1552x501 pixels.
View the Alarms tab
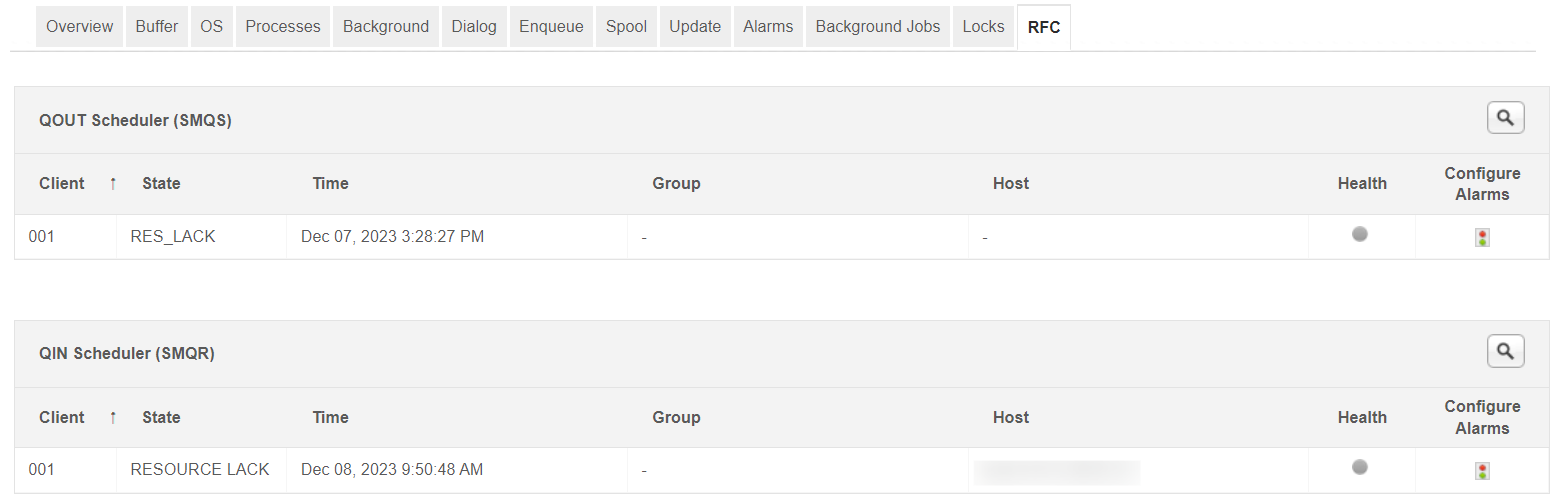point(768,27)
